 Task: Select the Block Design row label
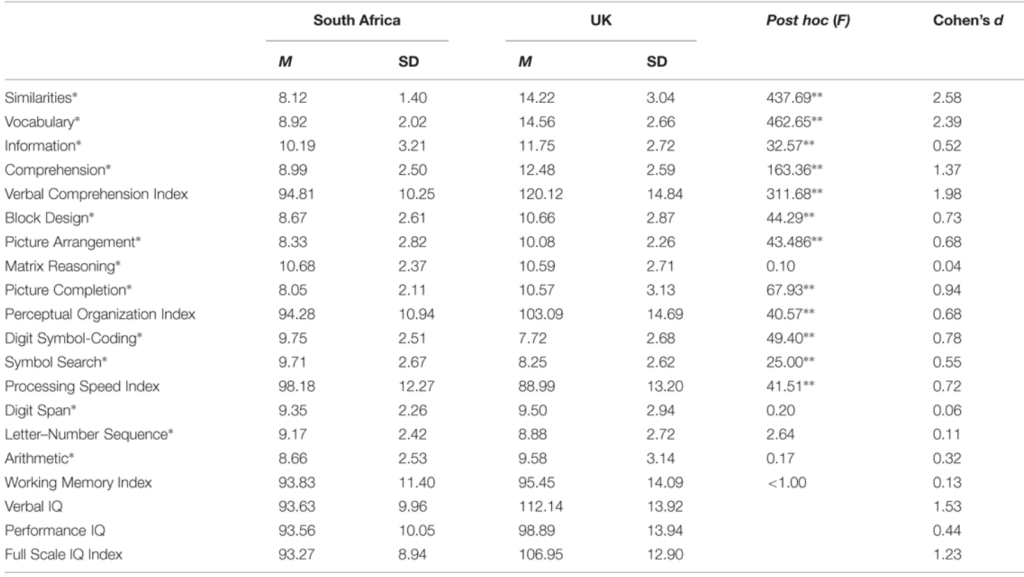(43, 218)
